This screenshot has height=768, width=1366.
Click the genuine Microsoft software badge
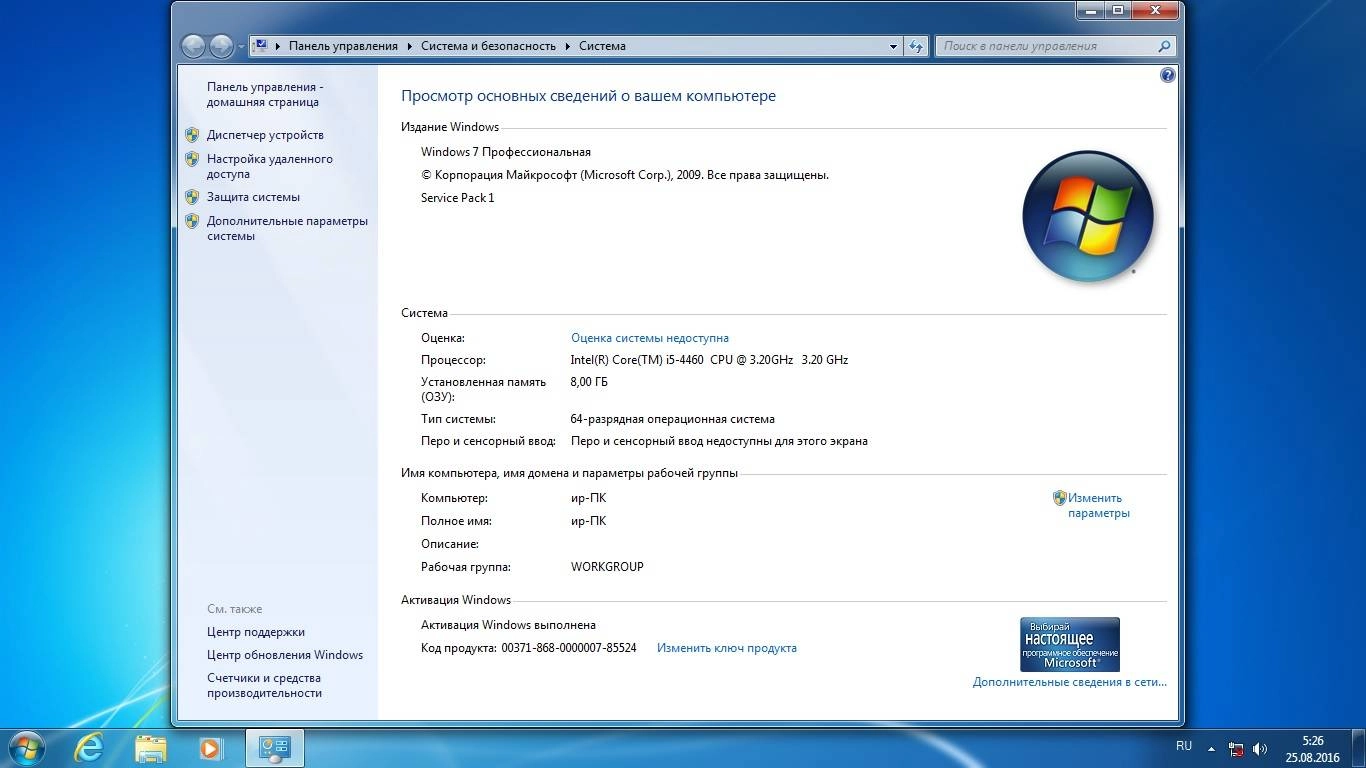click(1070, 644)
